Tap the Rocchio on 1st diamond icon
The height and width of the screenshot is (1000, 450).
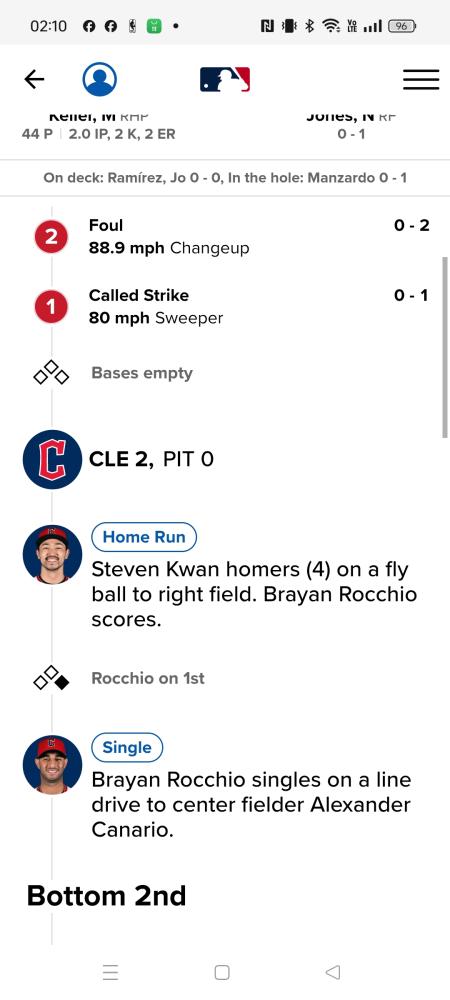51,679
